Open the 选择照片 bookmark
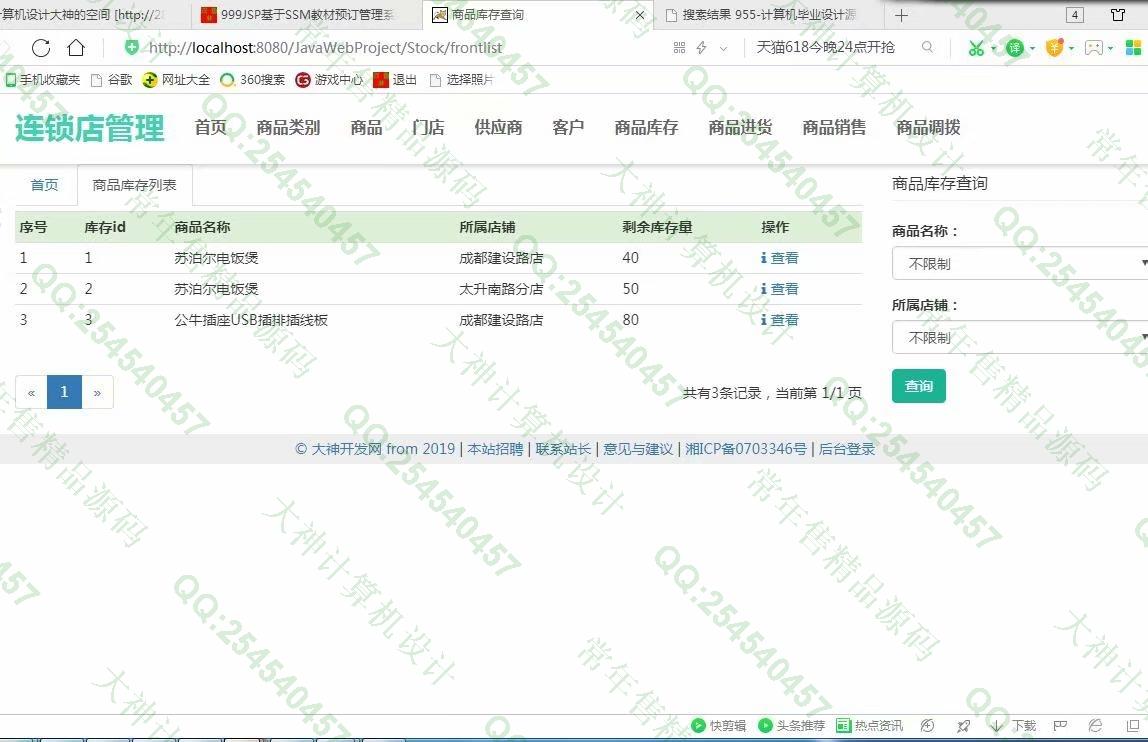 [x=461, y=80]
